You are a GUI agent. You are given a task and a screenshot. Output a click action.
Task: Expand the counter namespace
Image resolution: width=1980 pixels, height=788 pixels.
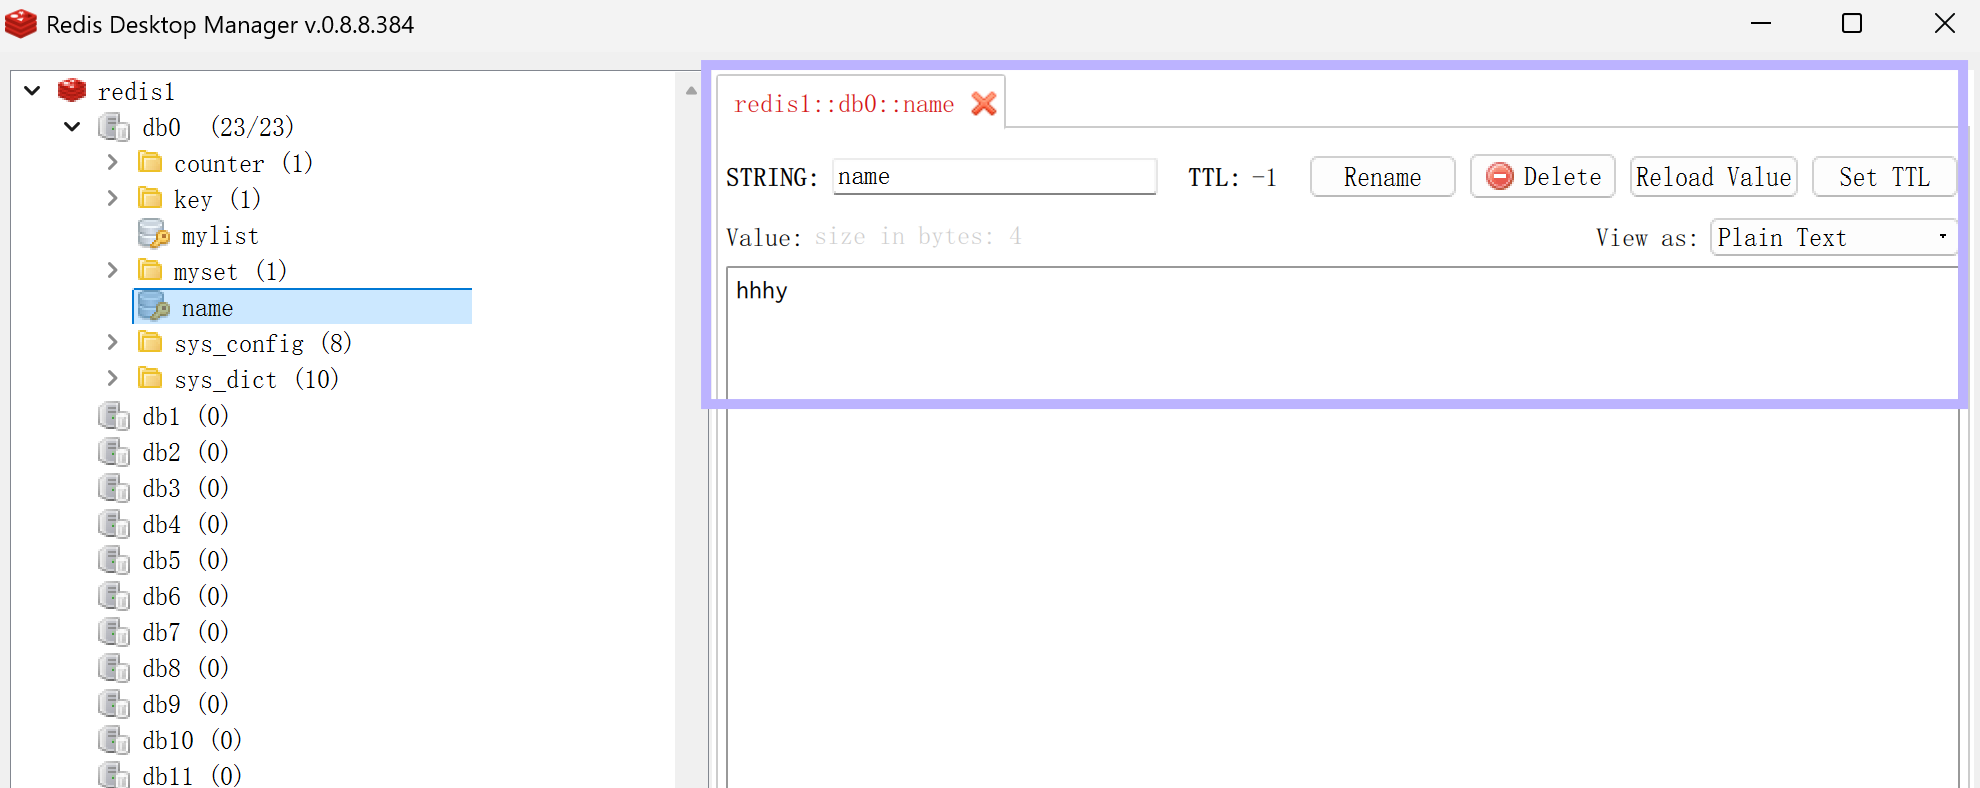coord(112,162)
